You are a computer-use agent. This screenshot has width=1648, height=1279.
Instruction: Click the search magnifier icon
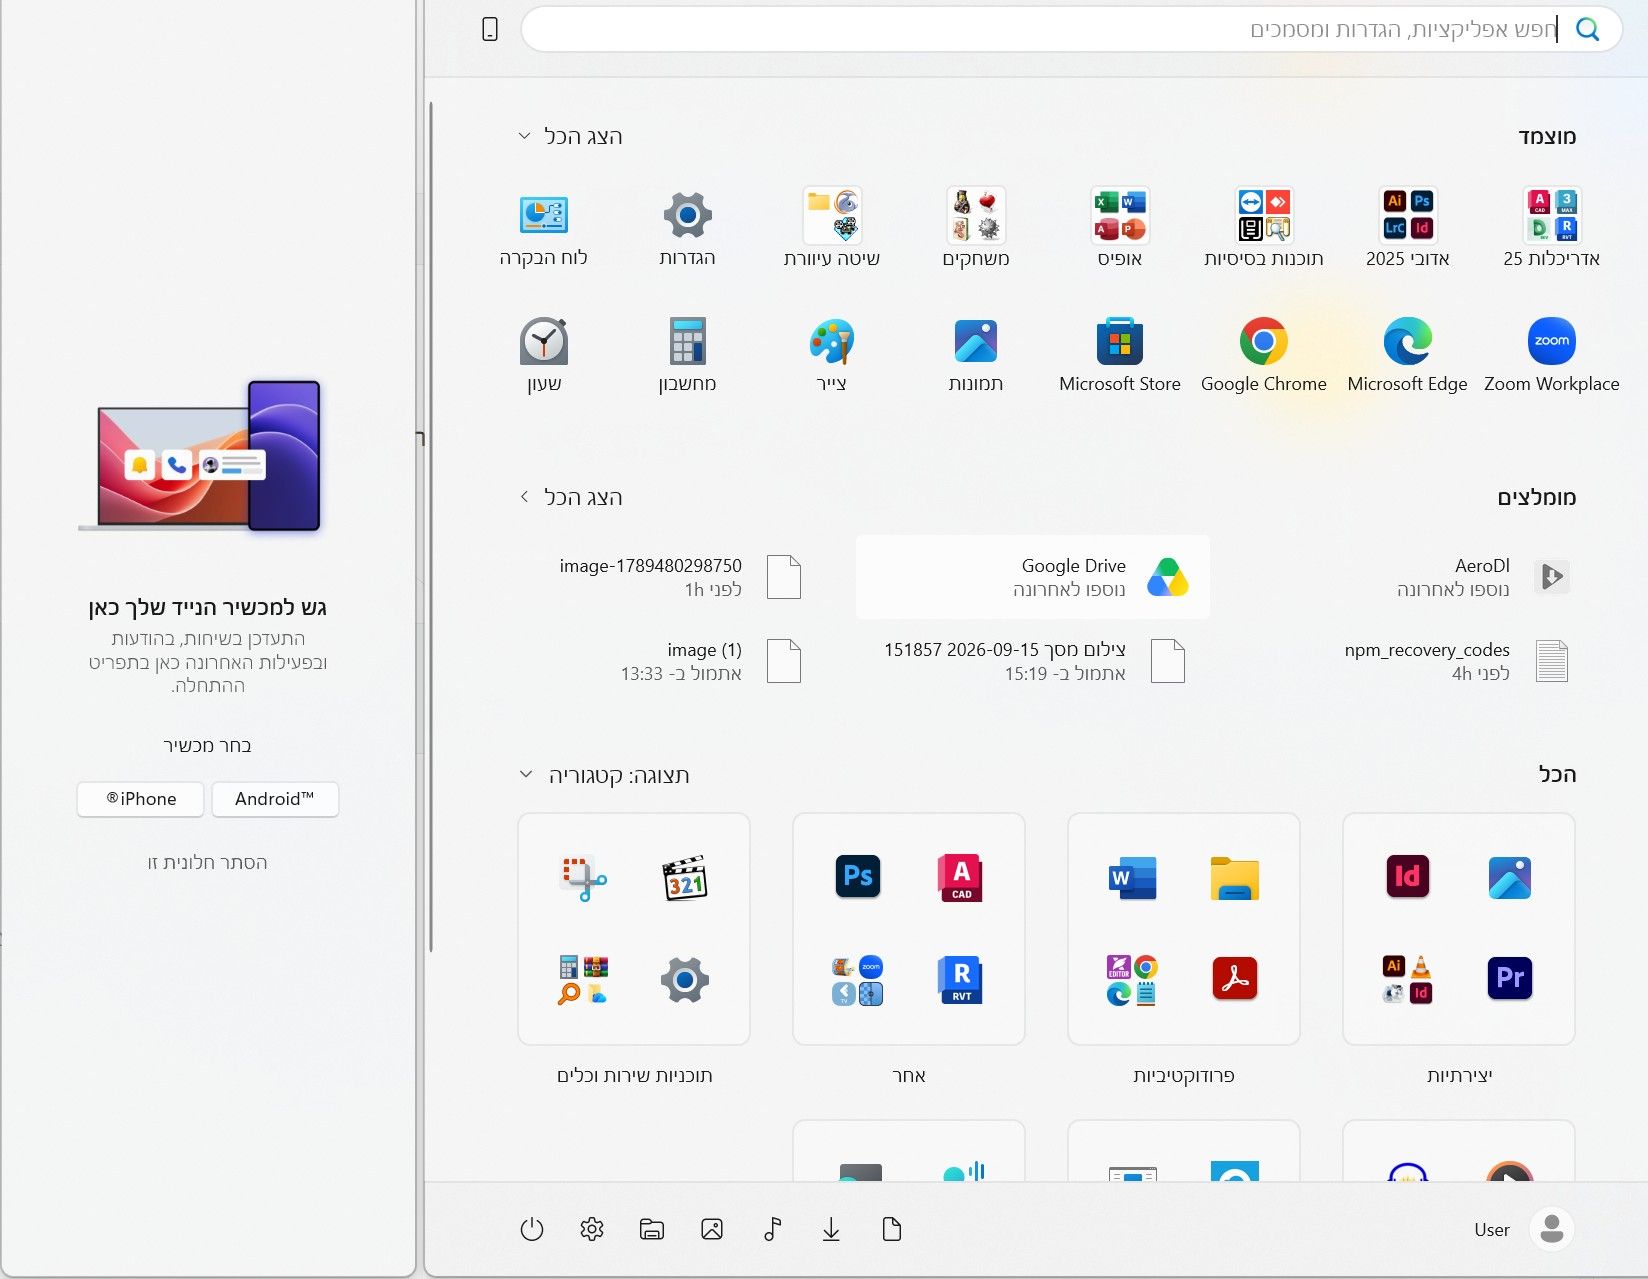(1587, 29)
